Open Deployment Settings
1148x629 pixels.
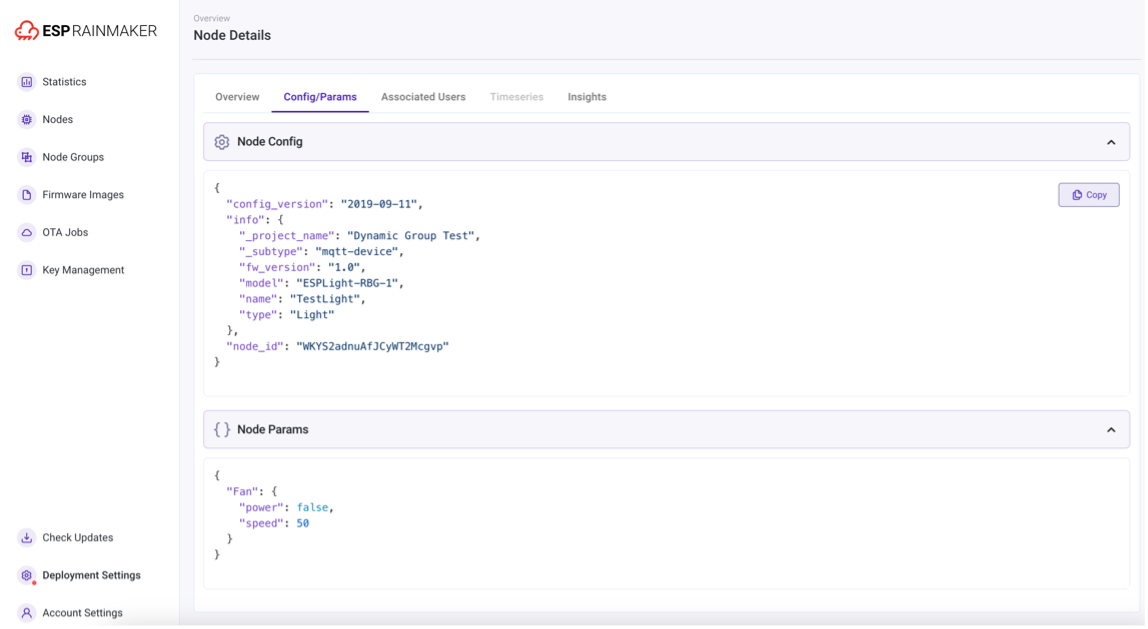pos(92,576)
